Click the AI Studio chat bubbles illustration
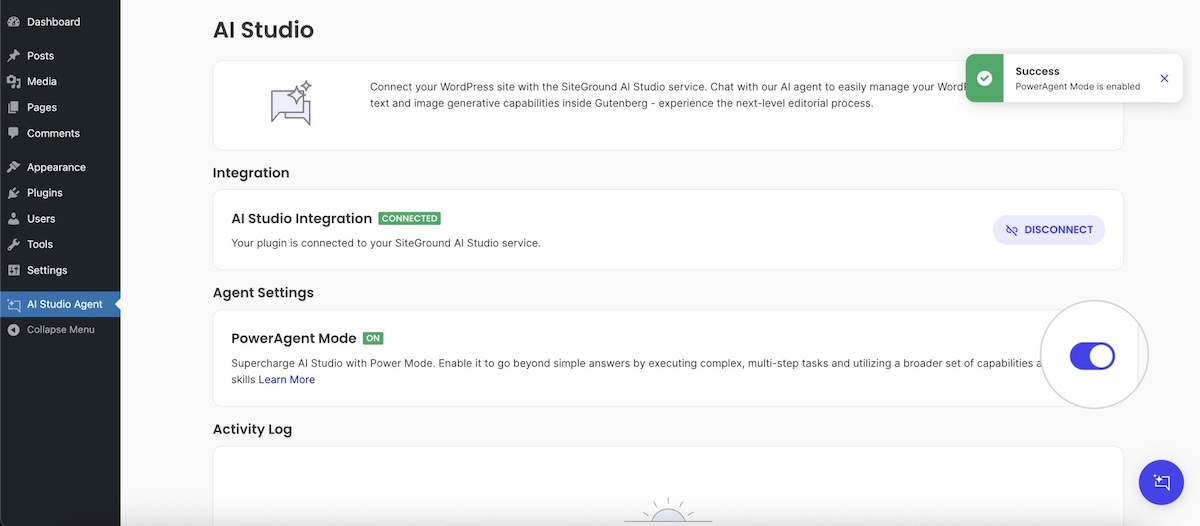 pyautogui.click(x=291, y=103)
